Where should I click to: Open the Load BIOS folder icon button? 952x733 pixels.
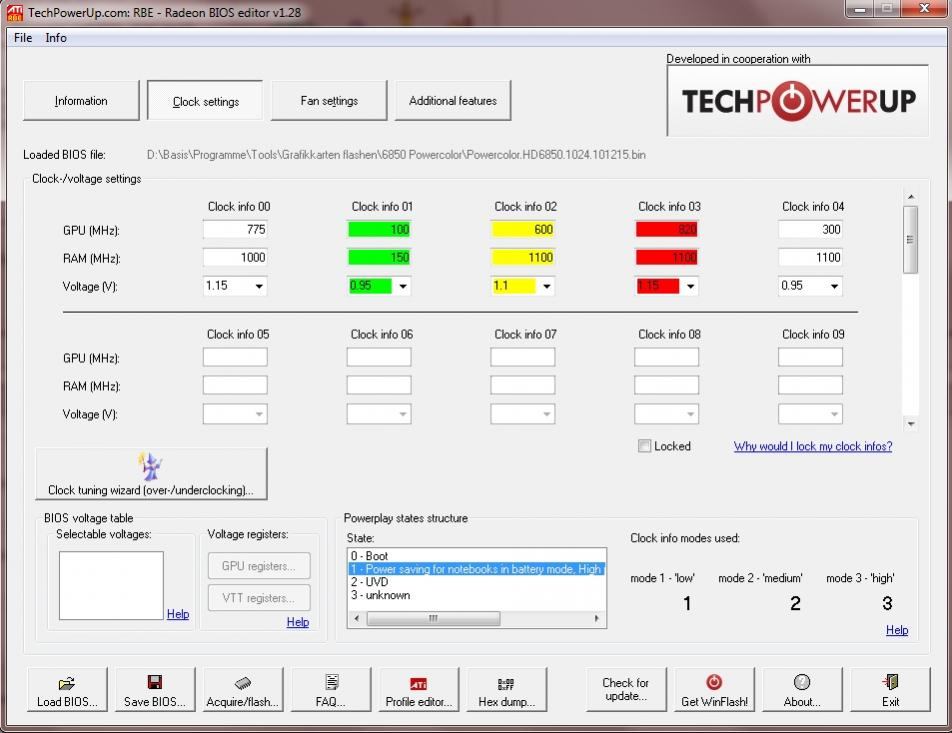click(67, 689)
